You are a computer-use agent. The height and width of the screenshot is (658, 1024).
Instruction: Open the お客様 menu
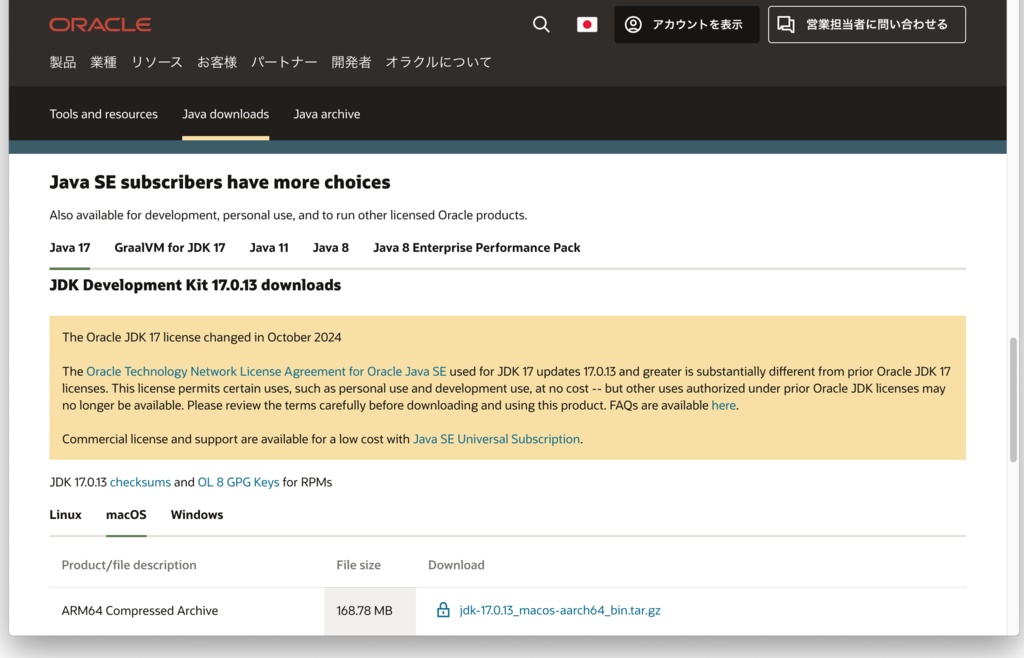217,62
